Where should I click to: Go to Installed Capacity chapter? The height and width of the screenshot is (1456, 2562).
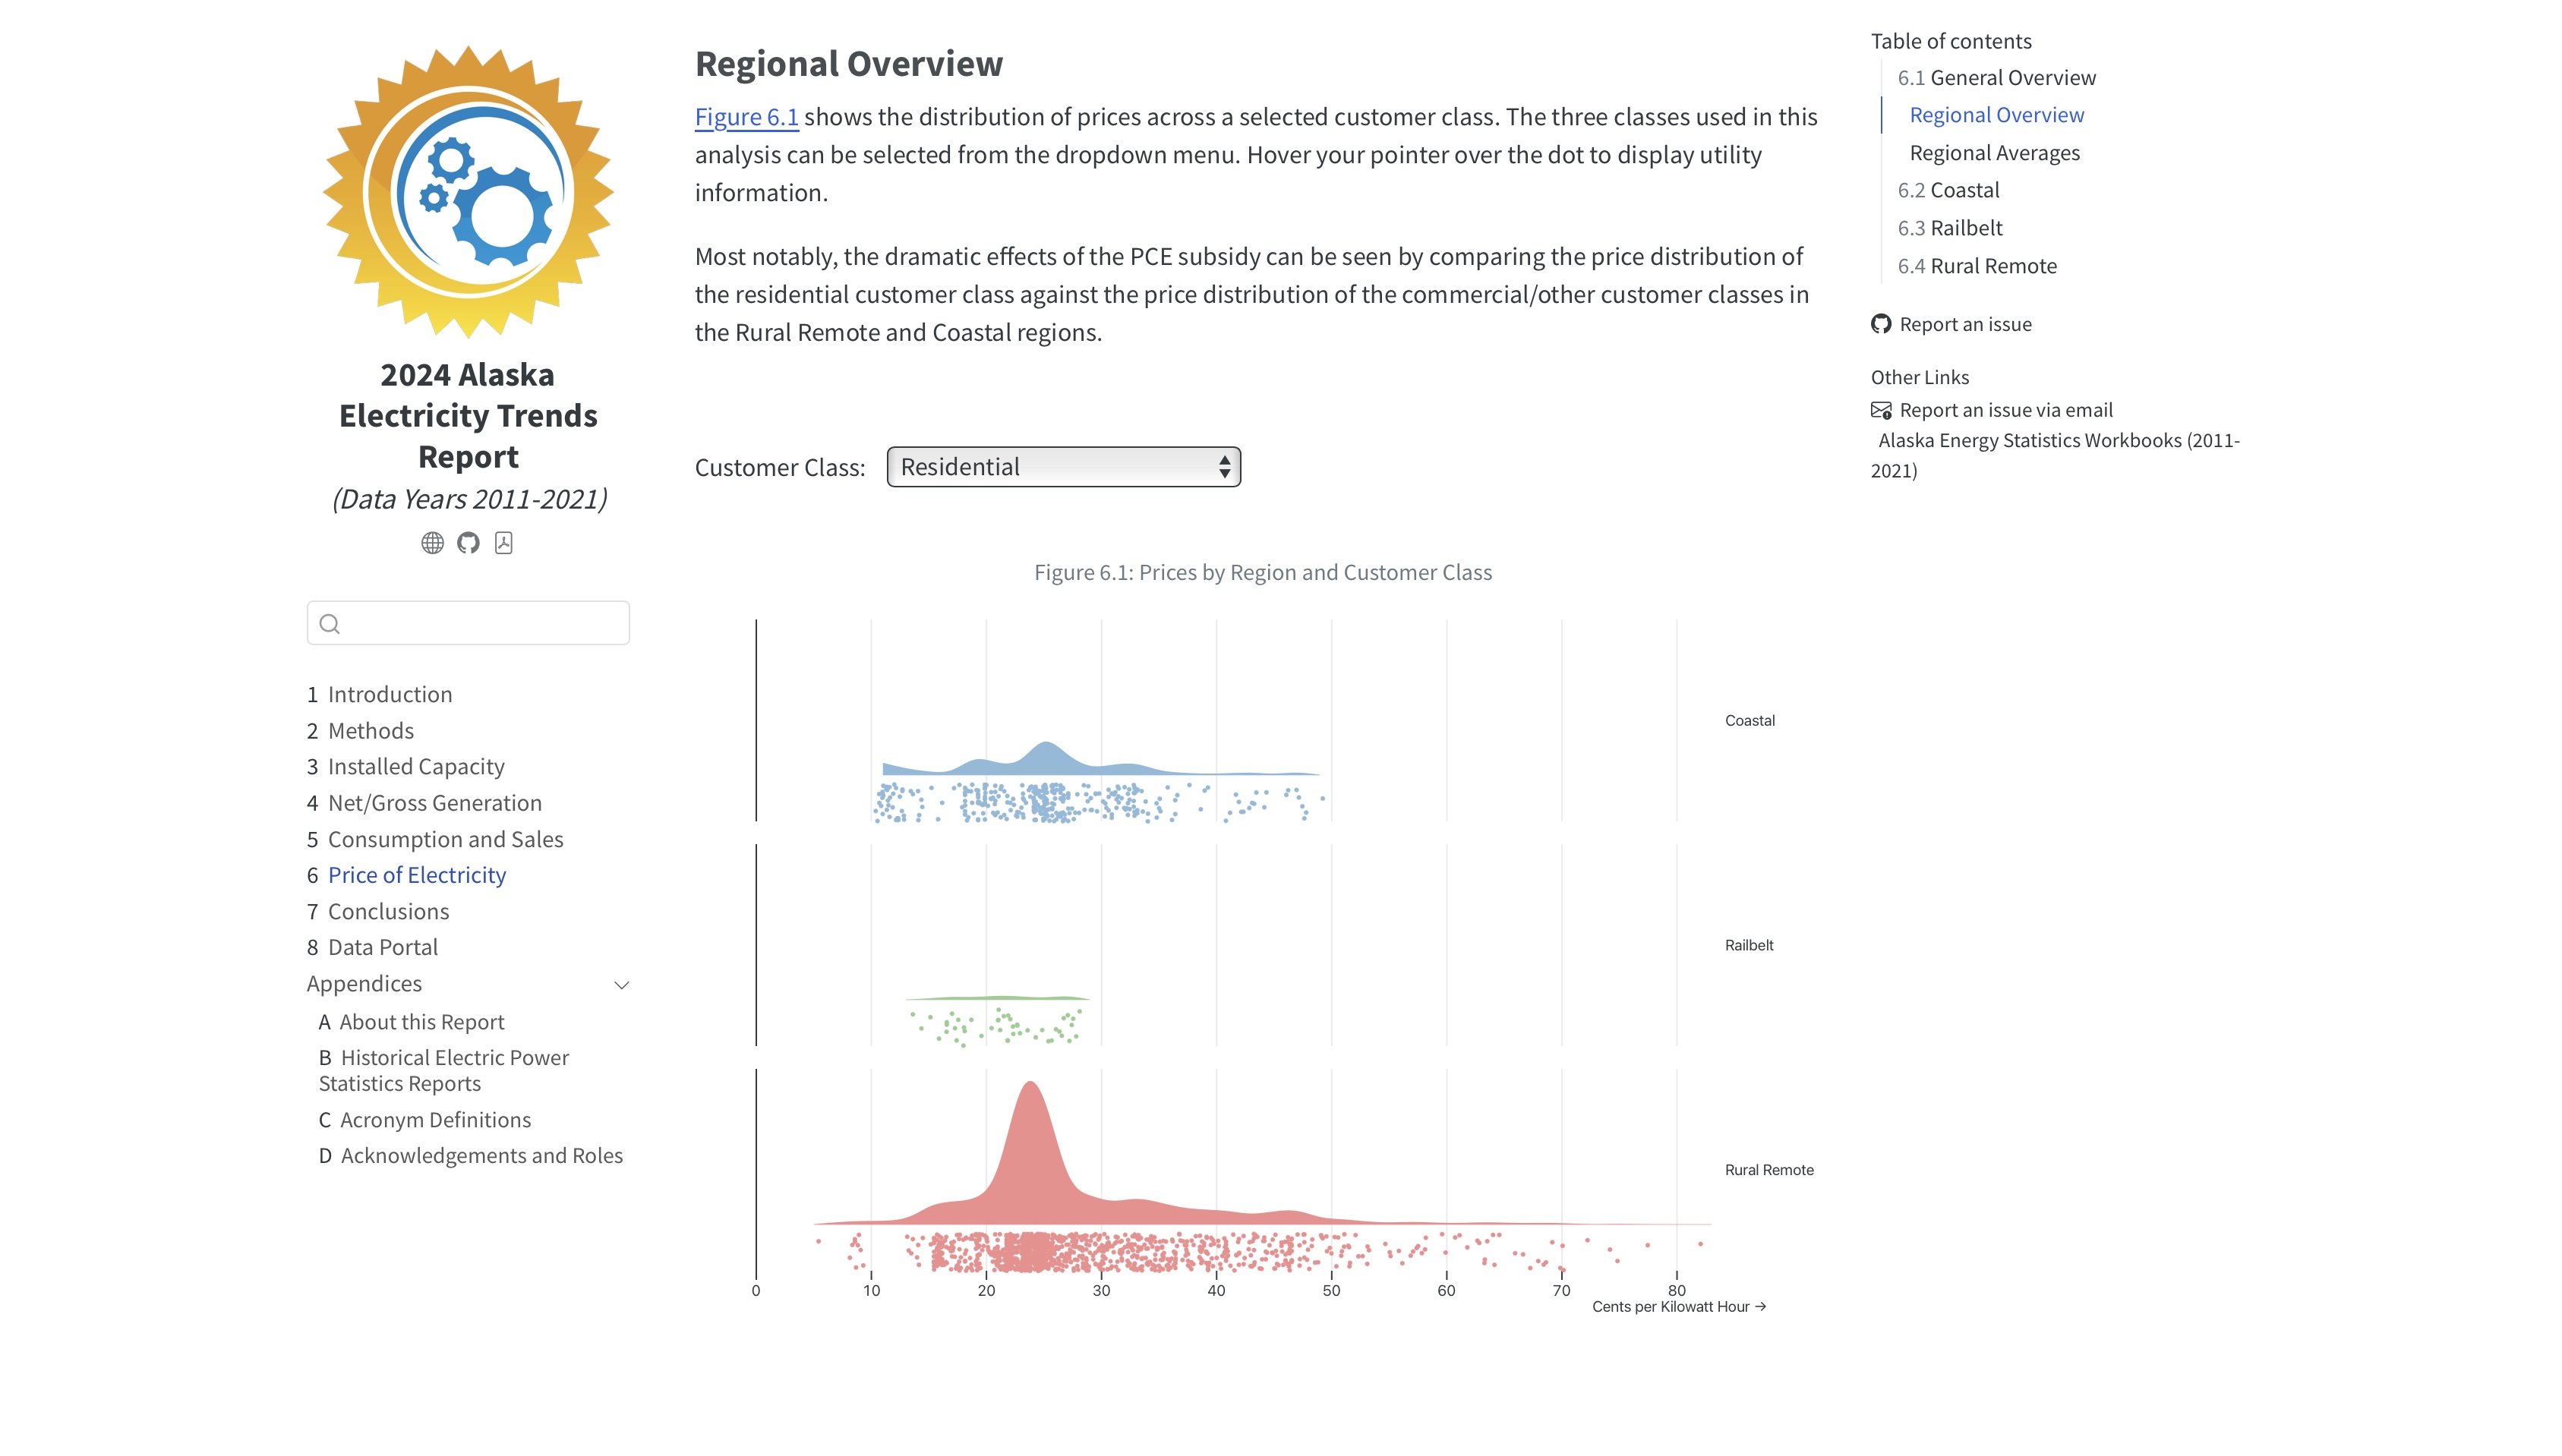[415, 767]
